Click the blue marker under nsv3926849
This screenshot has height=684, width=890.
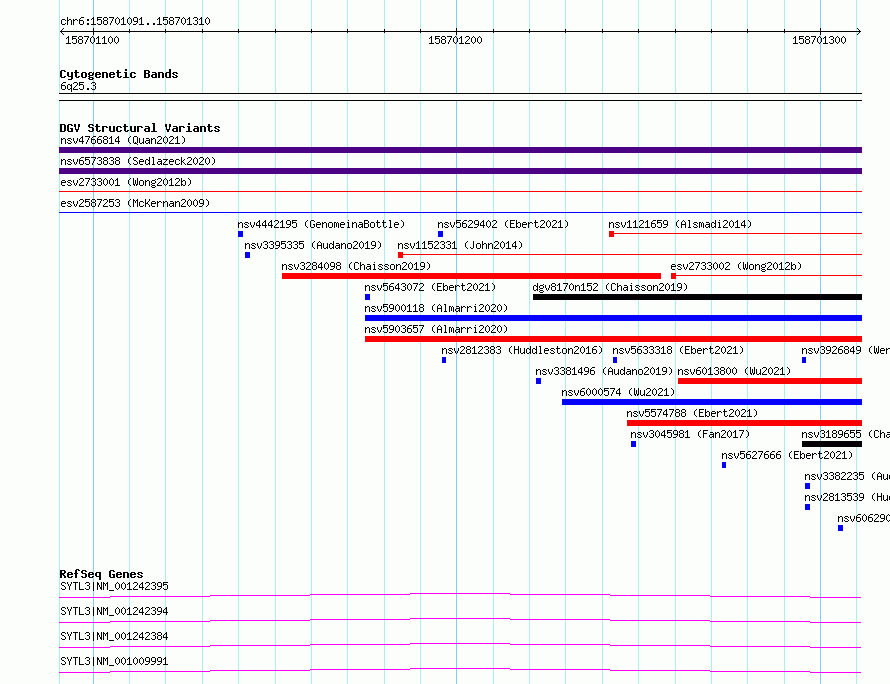(804, 360)
